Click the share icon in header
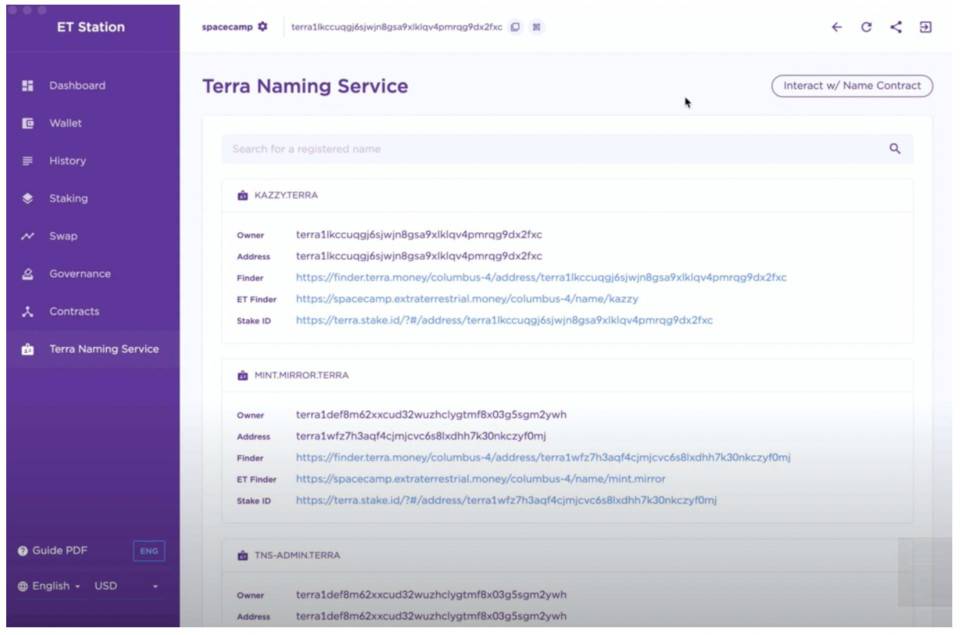 [896, 27]
